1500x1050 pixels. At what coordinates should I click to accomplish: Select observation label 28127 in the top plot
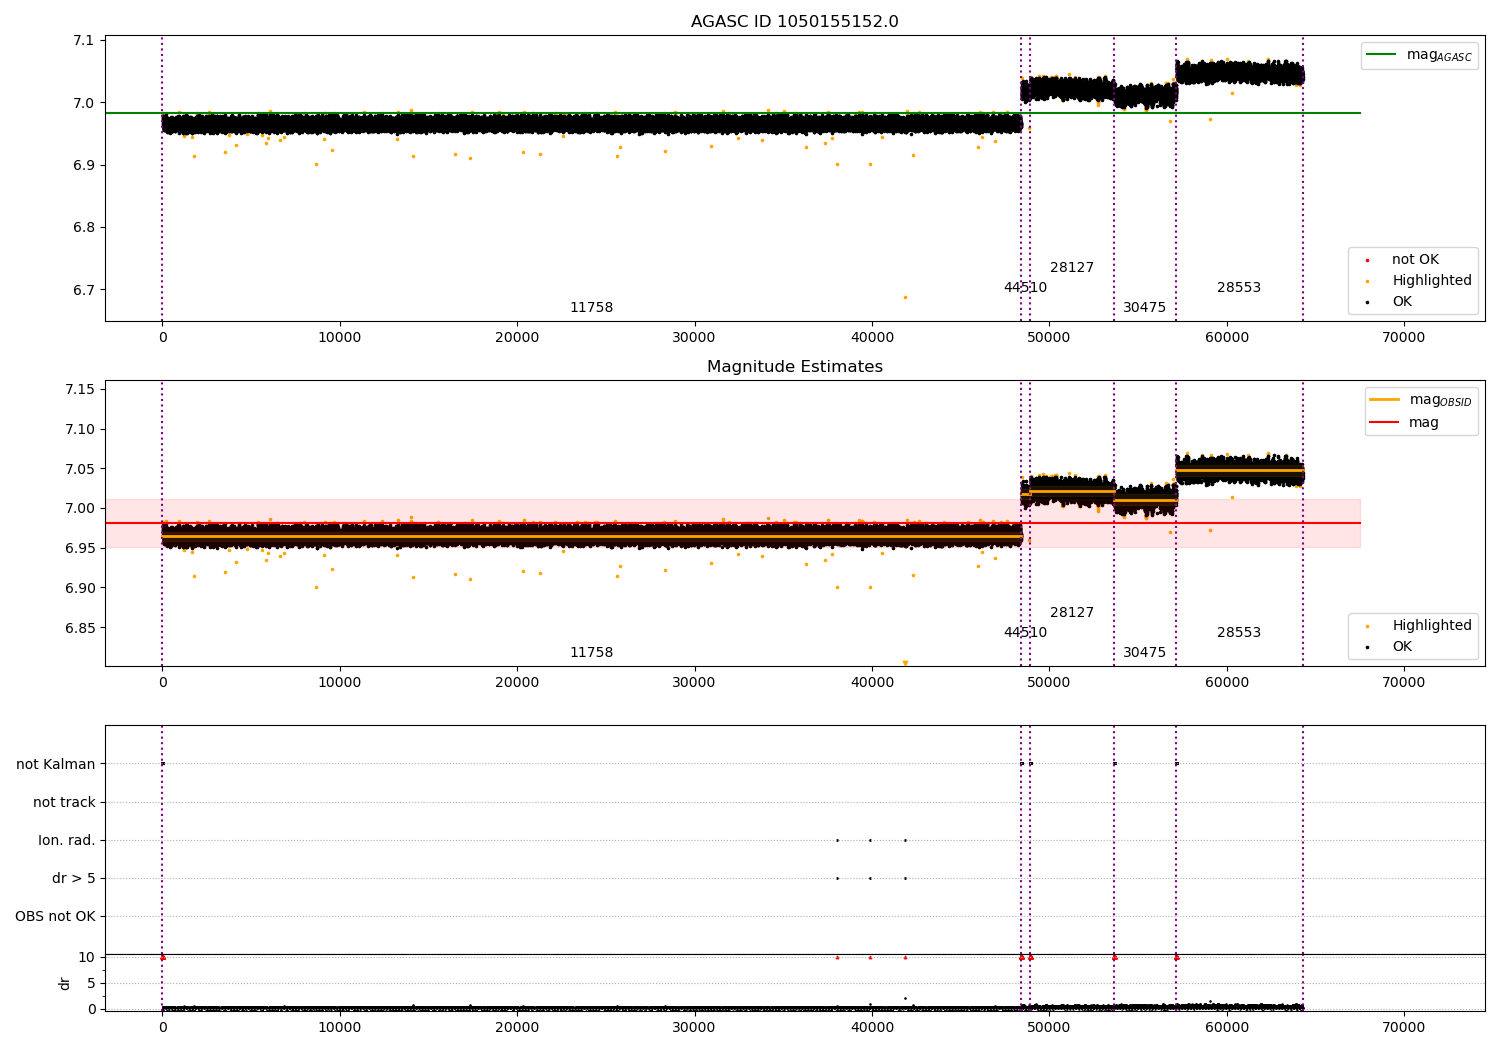pyautogui.click(x=1072, y=268)
